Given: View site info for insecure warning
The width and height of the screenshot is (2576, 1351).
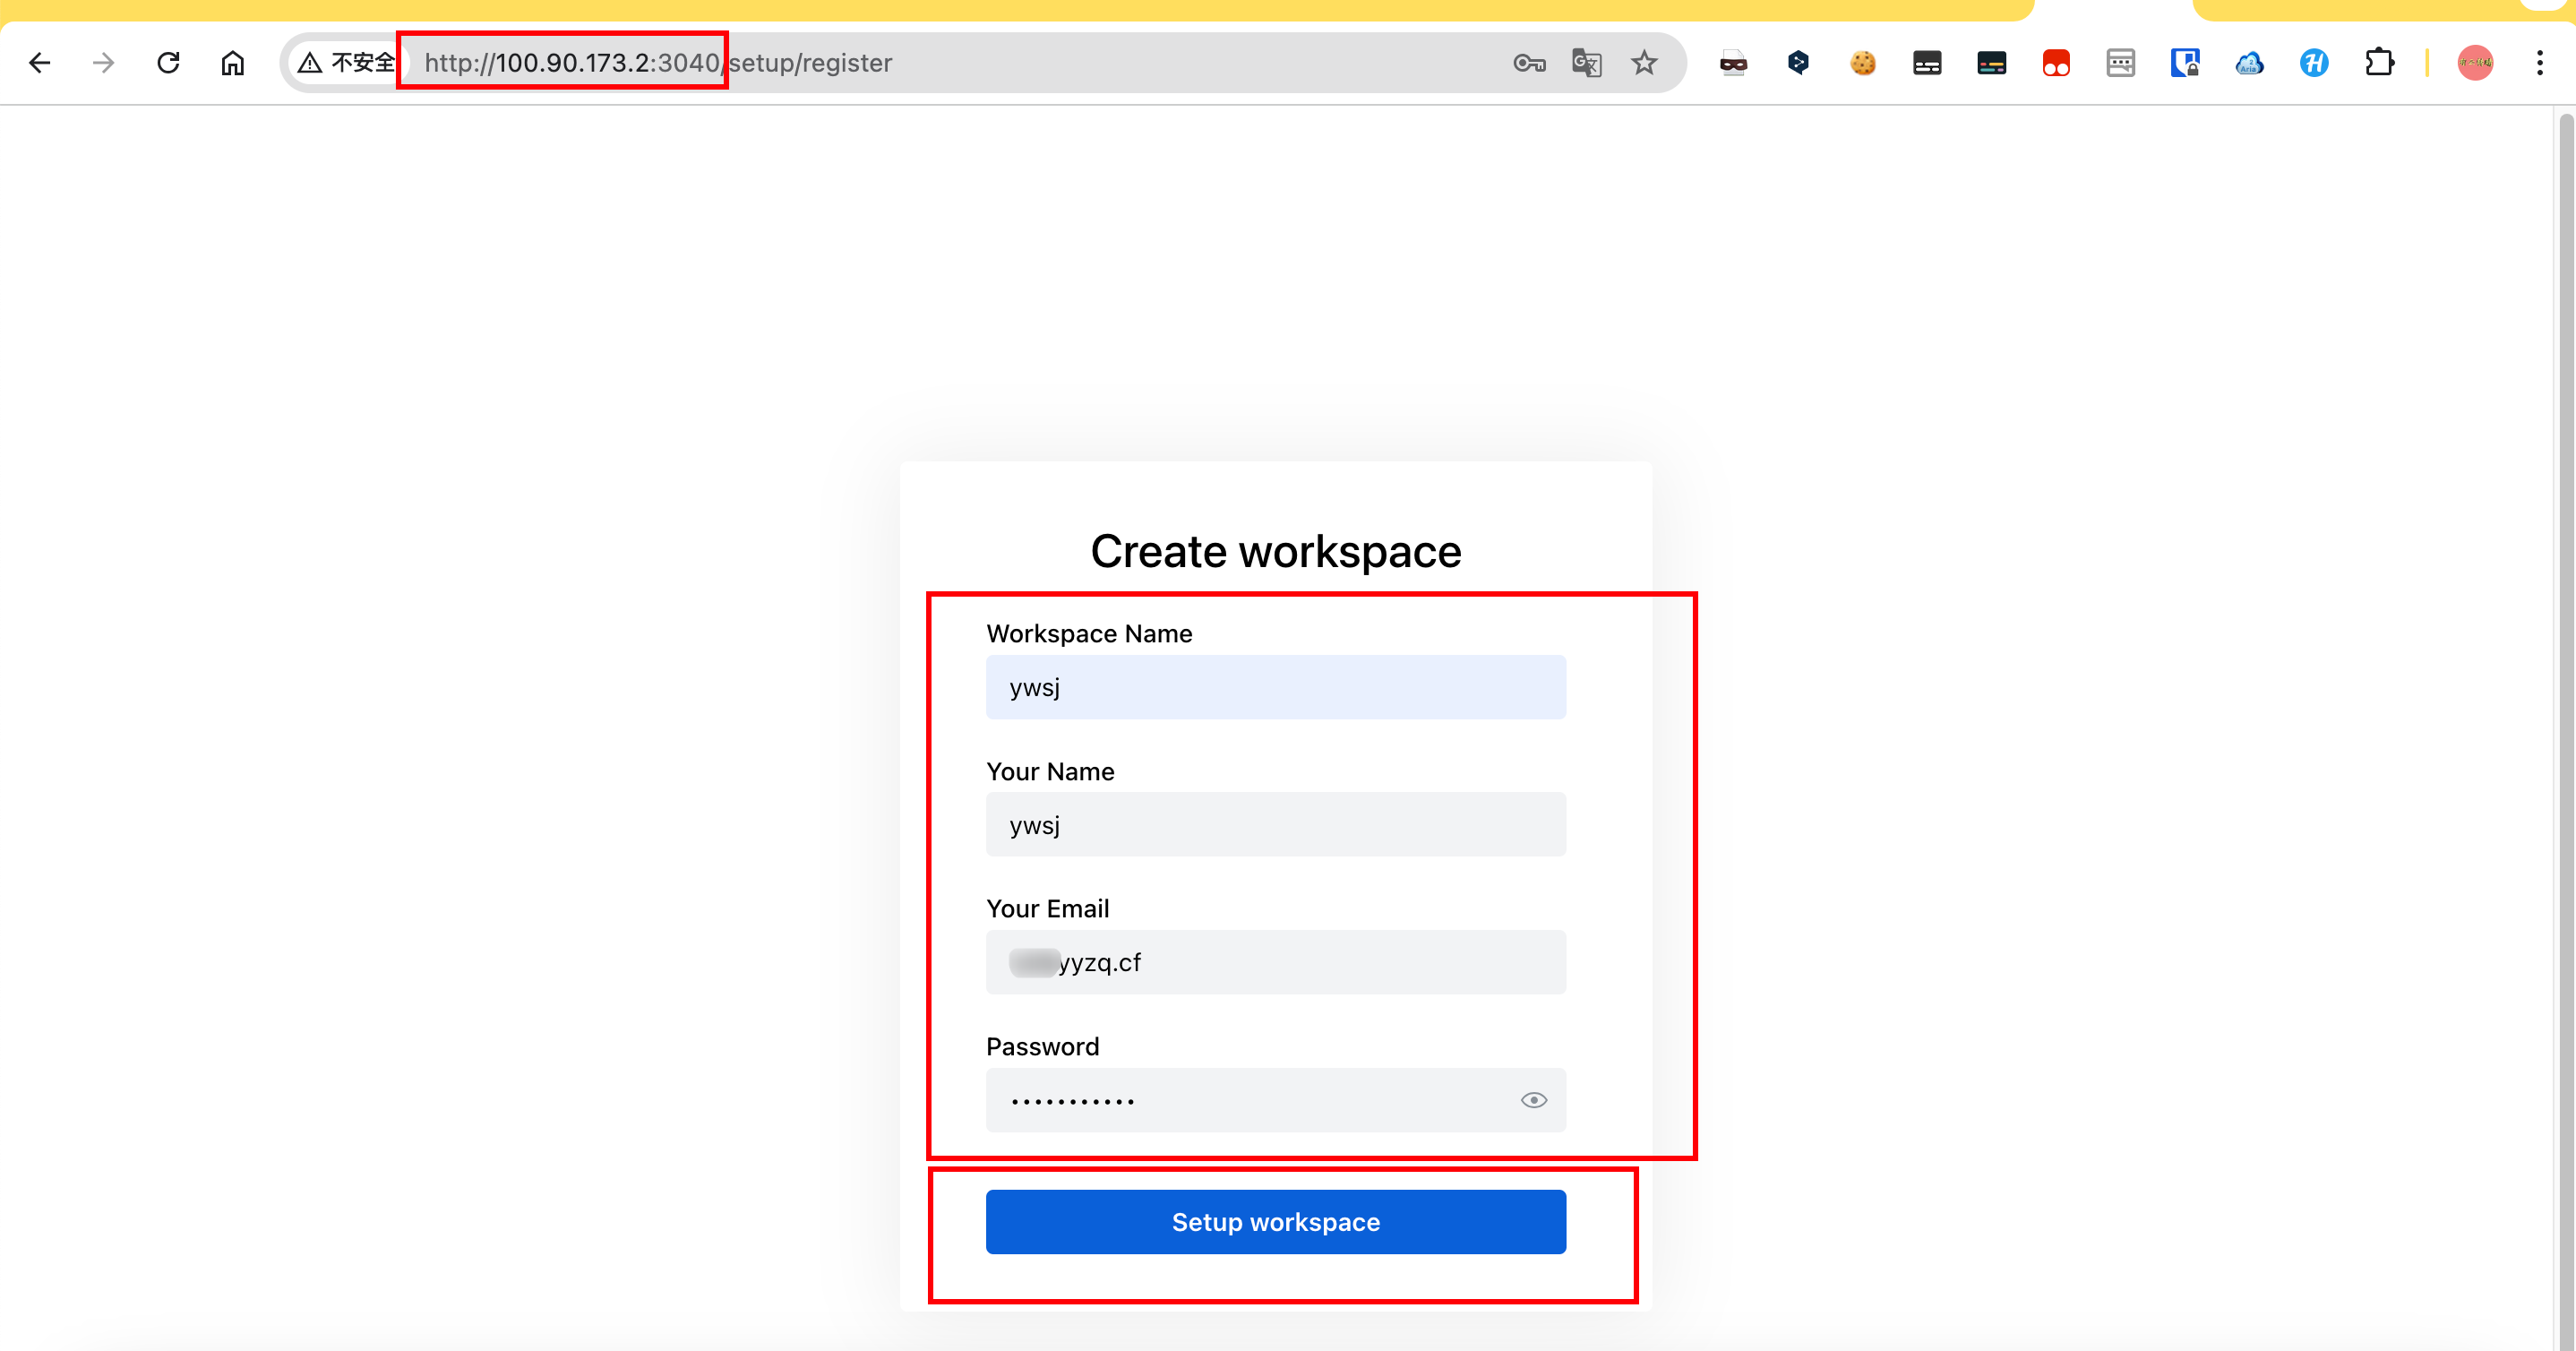Looking at the screenshot, I should 347,63.
